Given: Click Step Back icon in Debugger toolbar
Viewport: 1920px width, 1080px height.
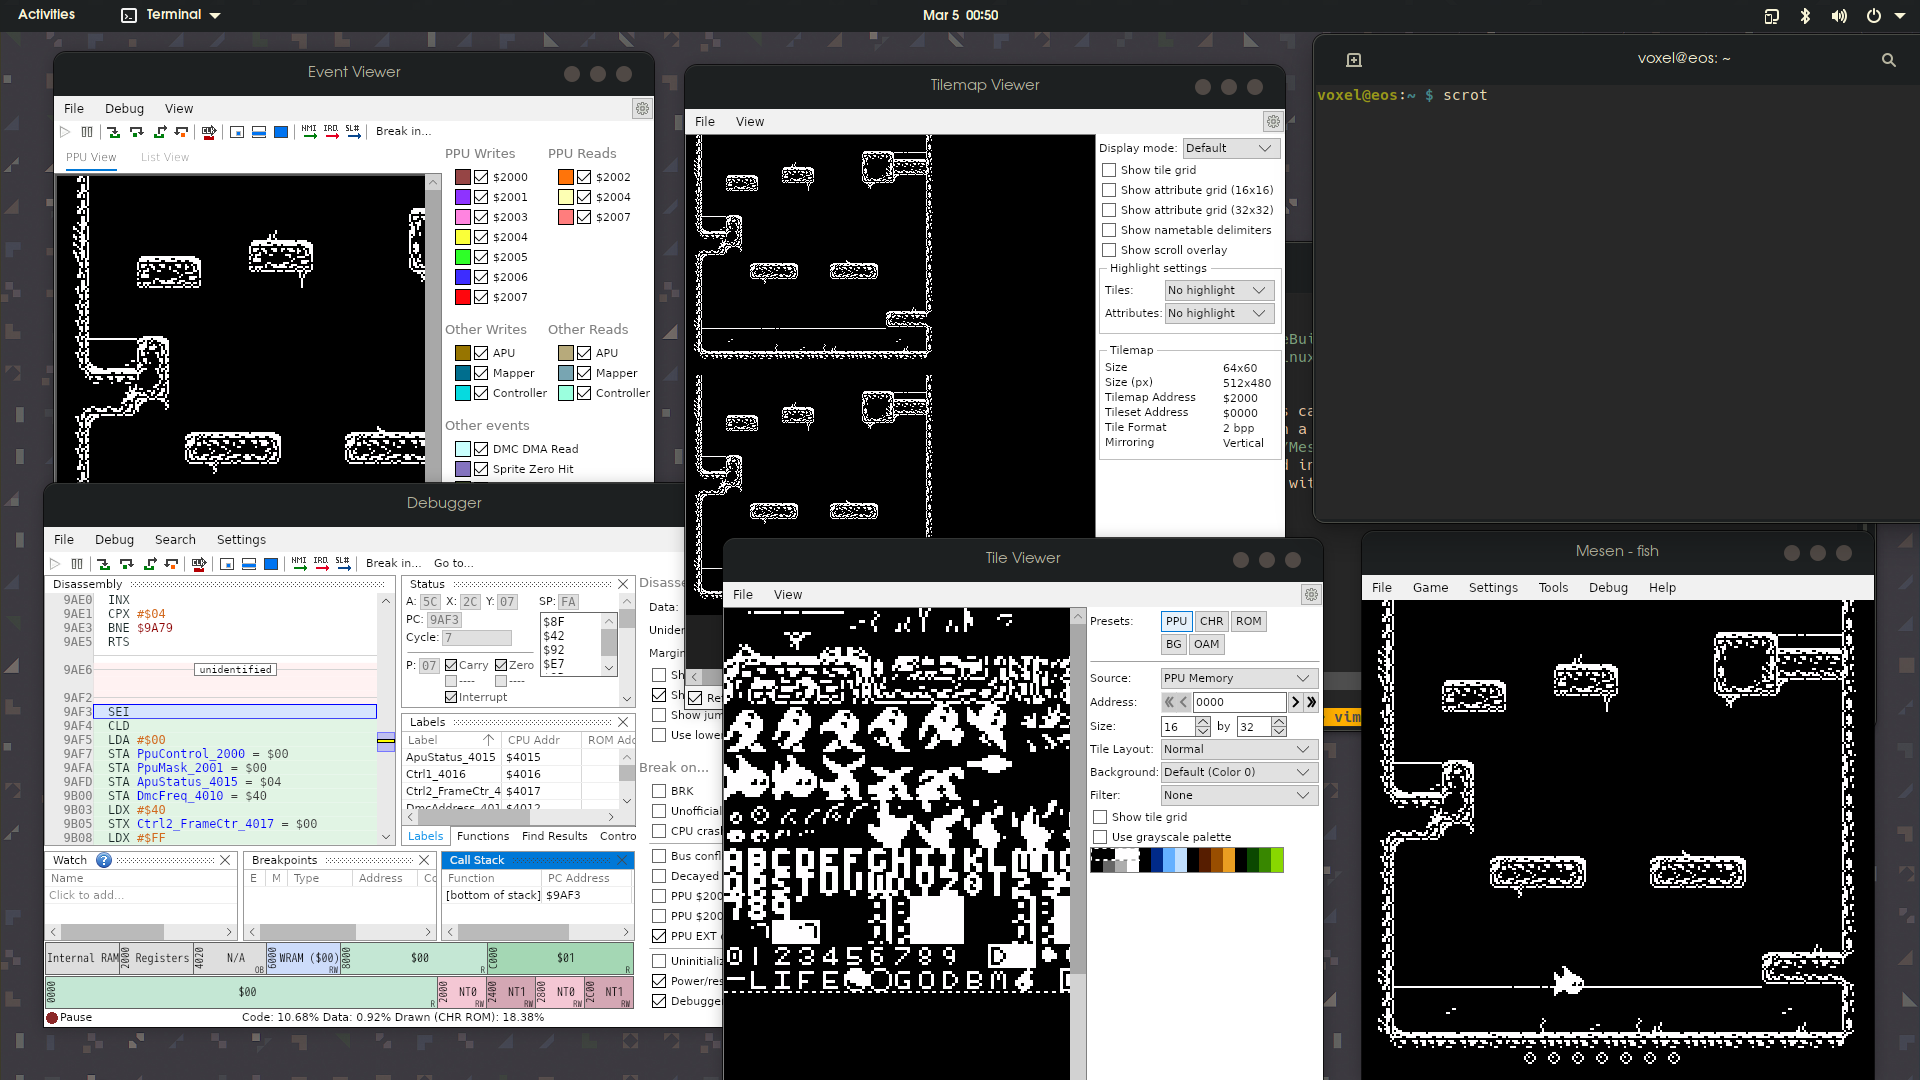Looking at the screenshot, I should (x=172, y=564).
